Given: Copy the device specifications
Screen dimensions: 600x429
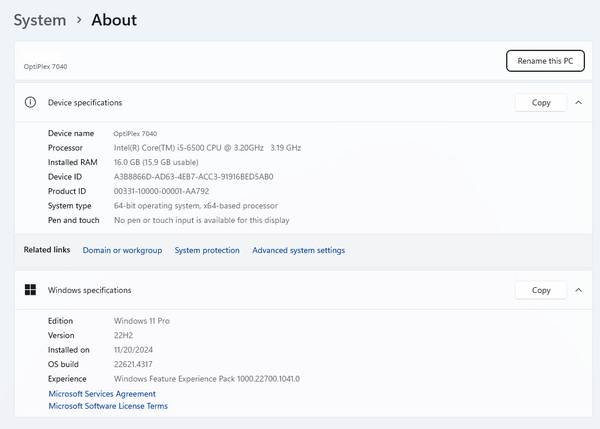Looking at the screenshot, I should click(x=541, y=102).
